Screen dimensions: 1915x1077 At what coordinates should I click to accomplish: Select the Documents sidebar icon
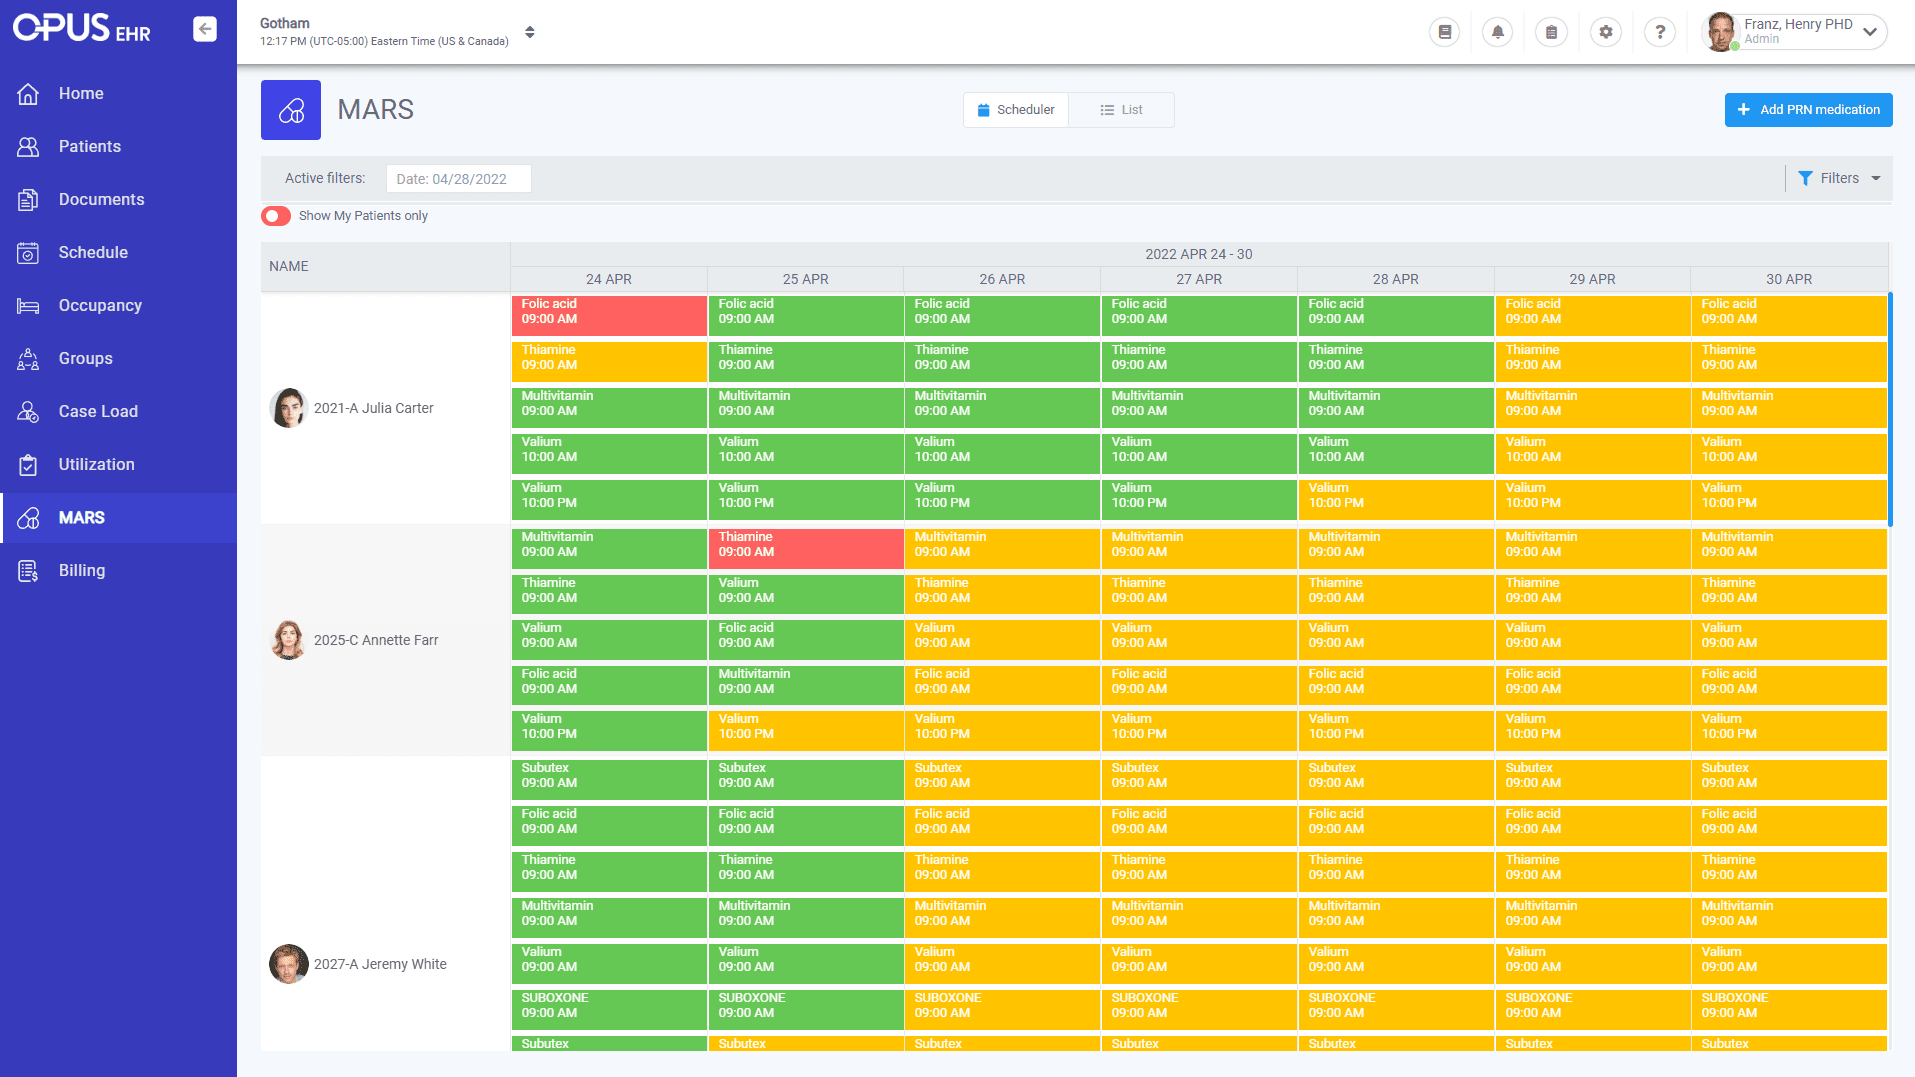pos(29,199)
